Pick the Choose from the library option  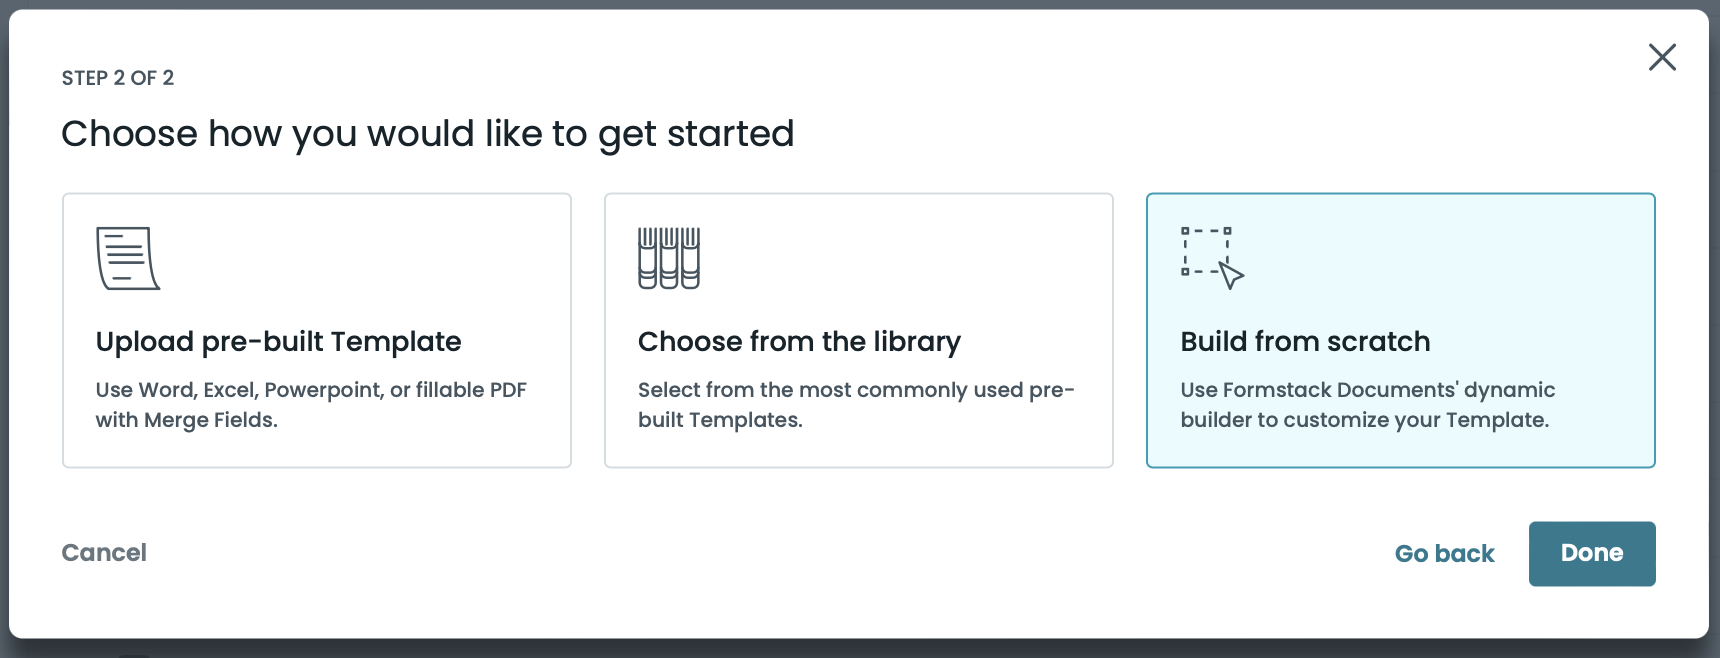858,330
